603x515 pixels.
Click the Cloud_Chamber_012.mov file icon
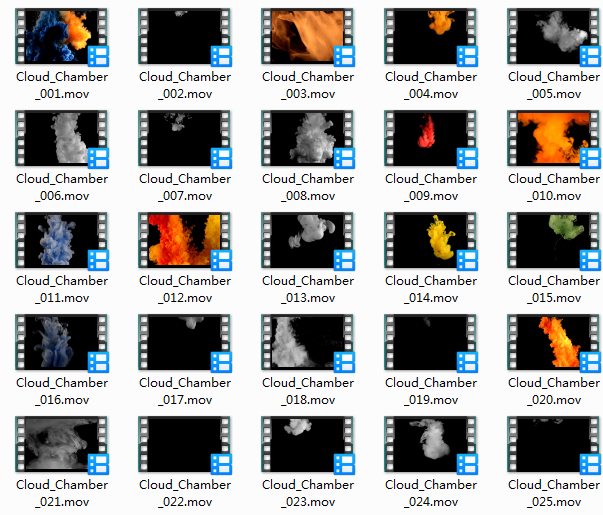(185, 240)
